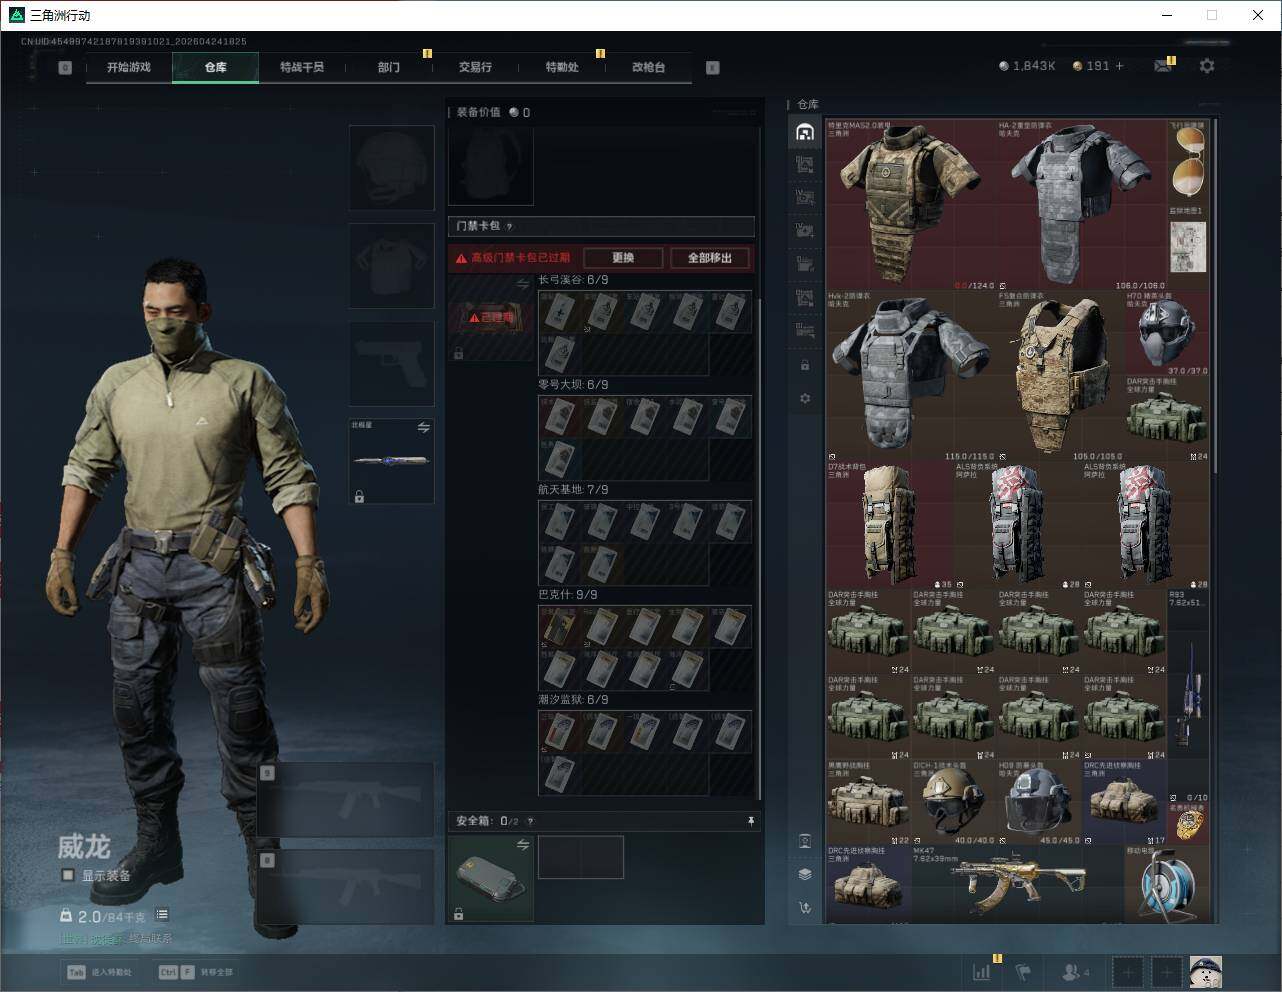1282x992 pixels.
Task: Click the expired 已过期 card pack slot
Action: click(491, 318)
